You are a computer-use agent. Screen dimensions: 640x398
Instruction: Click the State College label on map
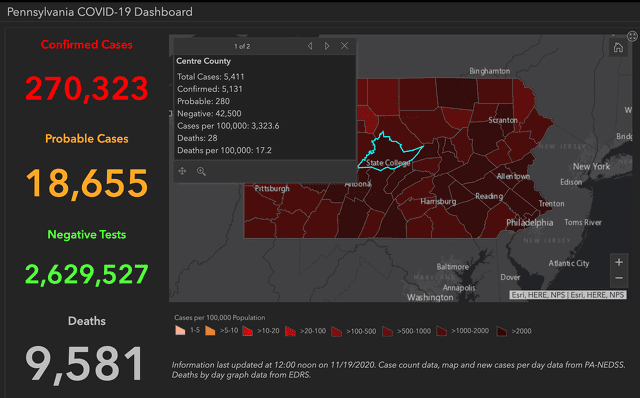tap(388, 163)
